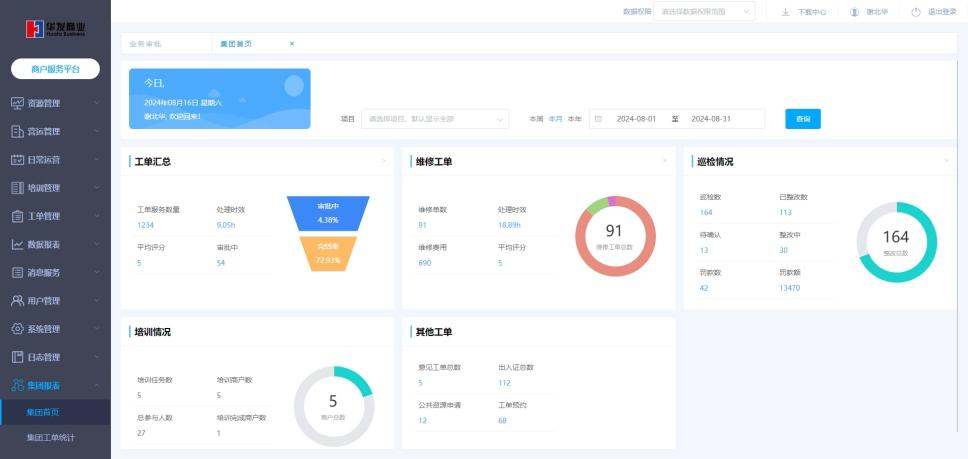Switch to the 业务审批 tab
Image resolution: width=968 pixels, height=459 pixels.
(146, 44)
